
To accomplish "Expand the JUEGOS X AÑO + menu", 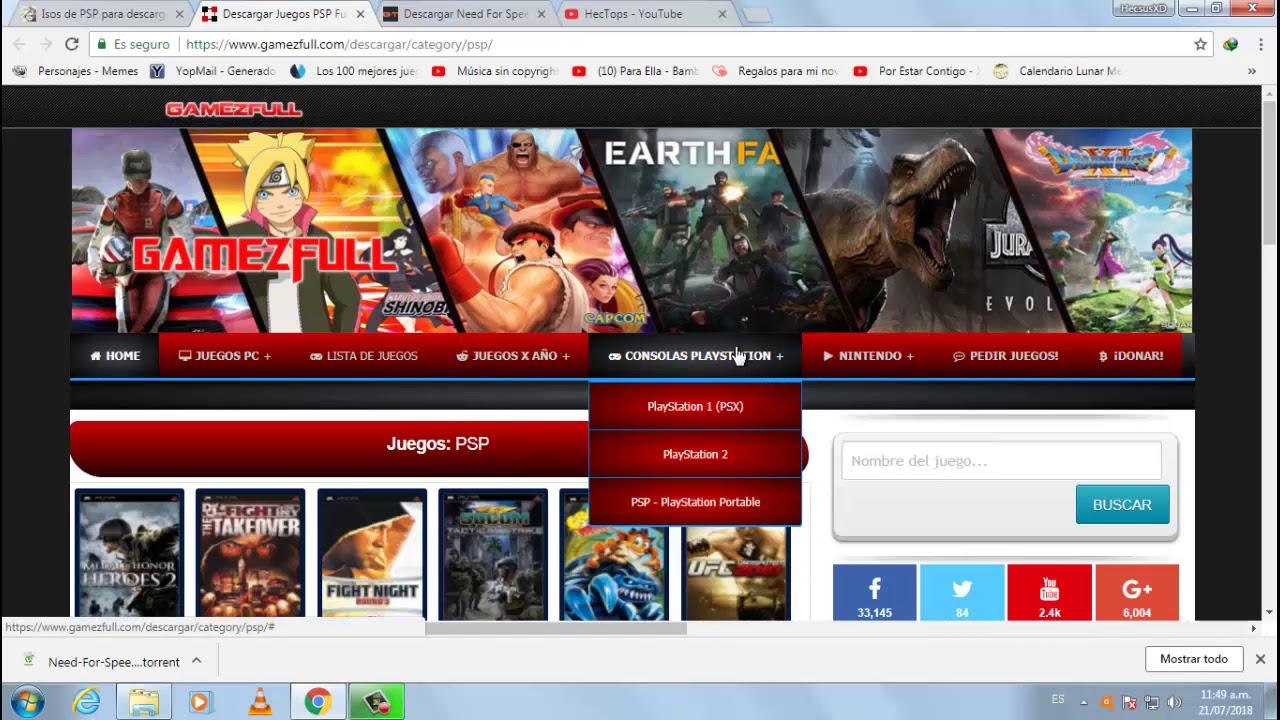I will pyautogui.click(x=514, y=356).
